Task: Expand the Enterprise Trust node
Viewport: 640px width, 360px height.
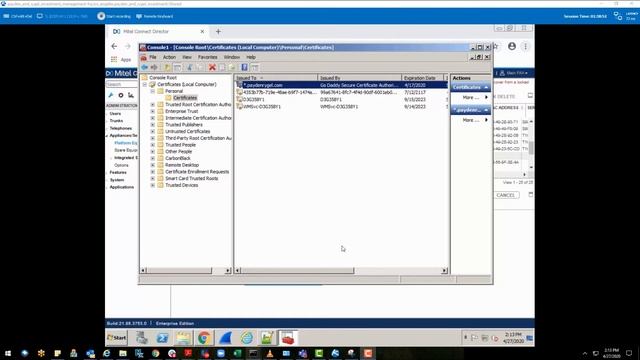Action: coord(153,111)
